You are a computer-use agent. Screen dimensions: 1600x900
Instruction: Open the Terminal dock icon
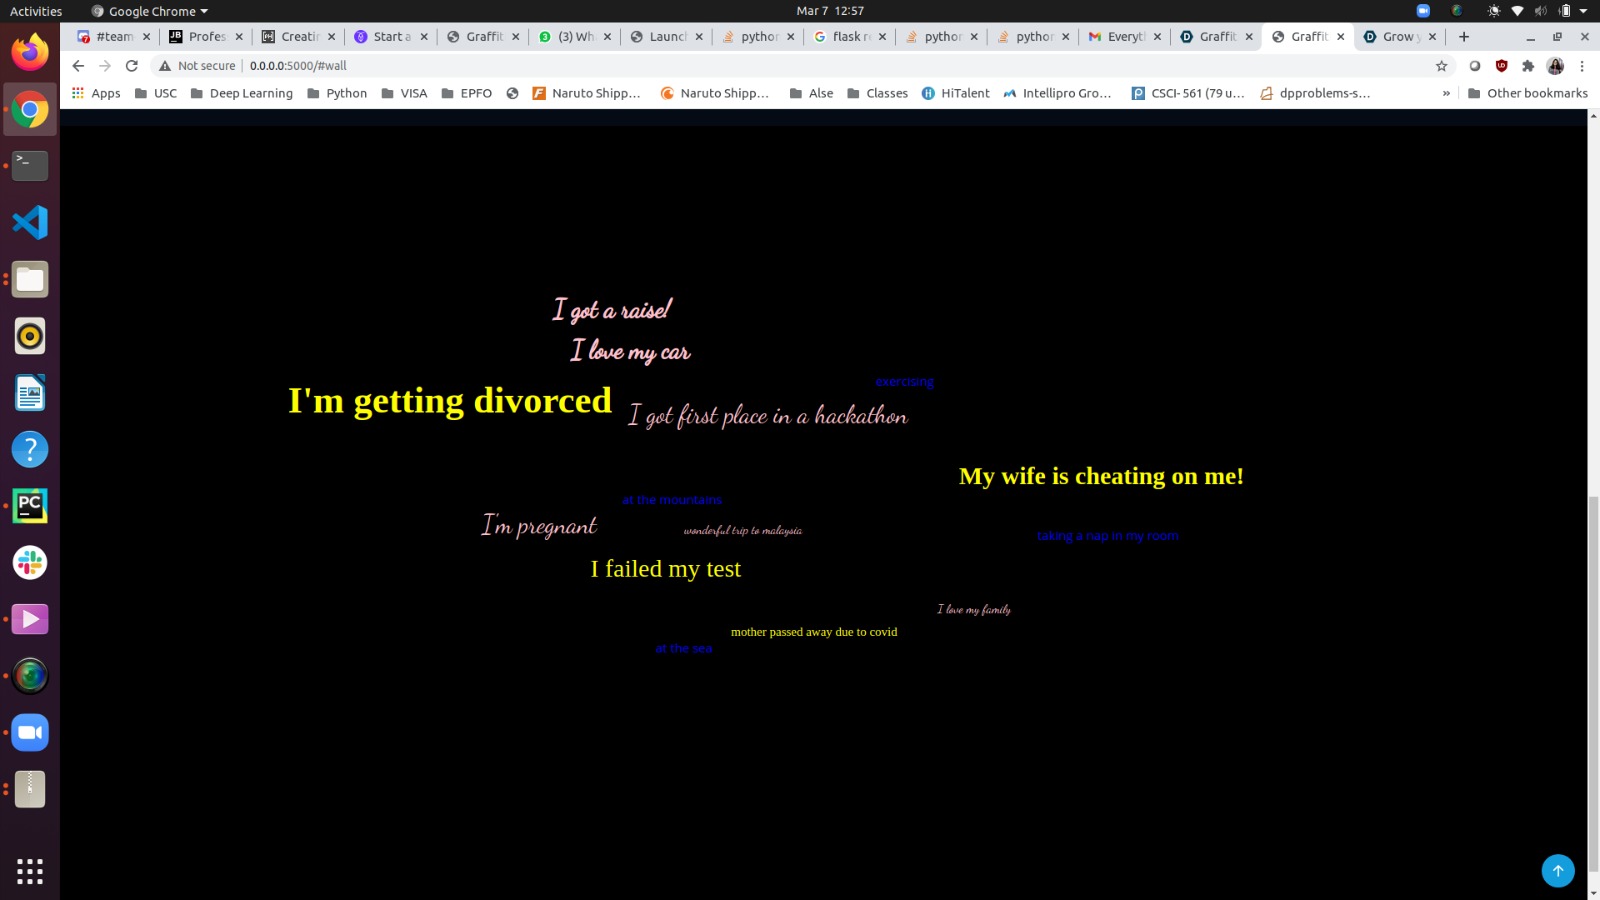[30, 166]
